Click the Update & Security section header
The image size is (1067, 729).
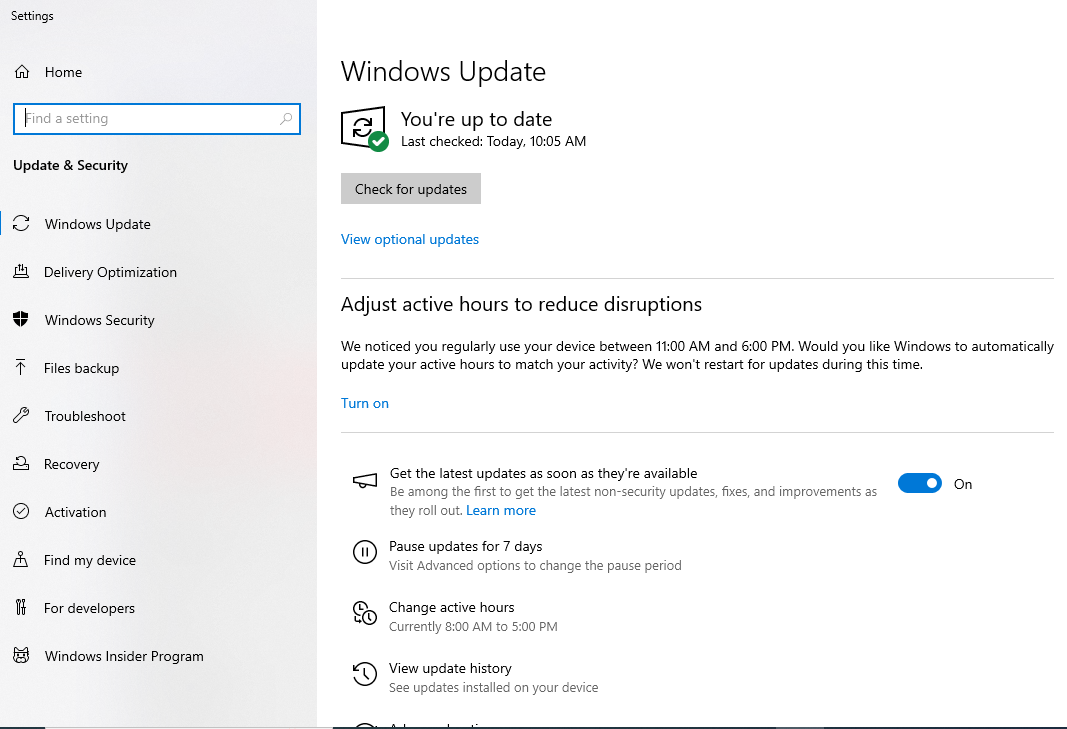pos(70,165)
